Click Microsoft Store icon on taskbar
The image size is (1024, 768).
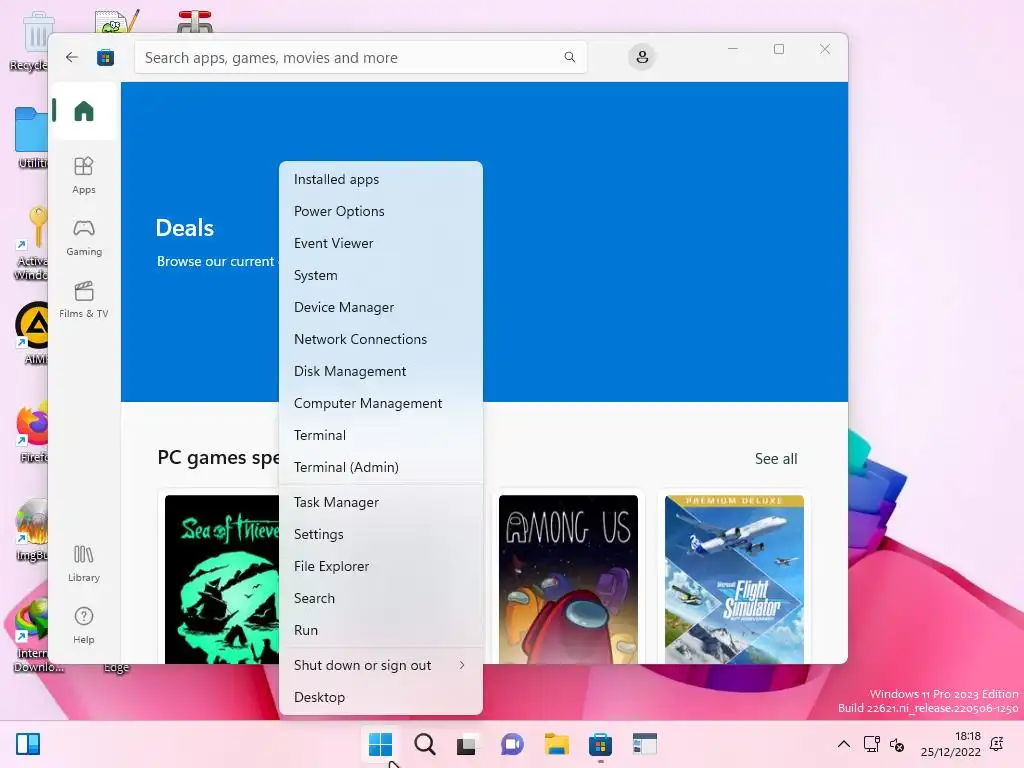pos(600,744)
